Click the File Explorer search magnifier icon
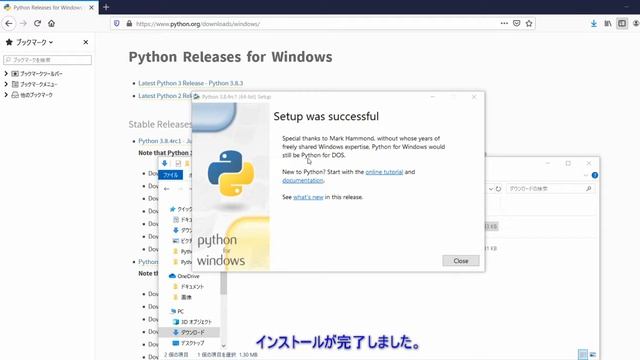 coord(589,189)
